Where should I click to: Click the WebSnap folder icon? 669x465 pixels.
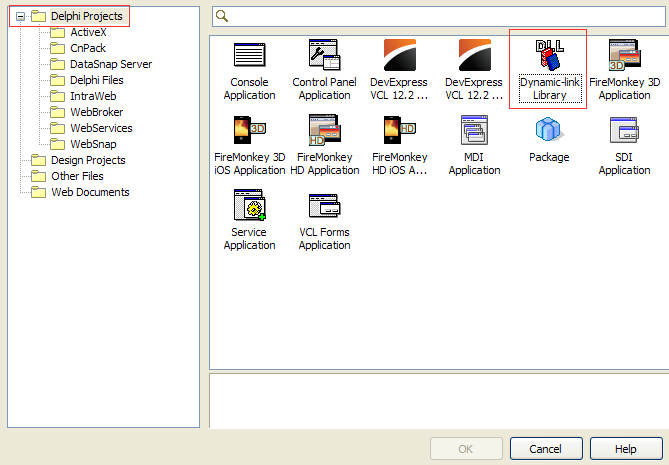(57, 144)
